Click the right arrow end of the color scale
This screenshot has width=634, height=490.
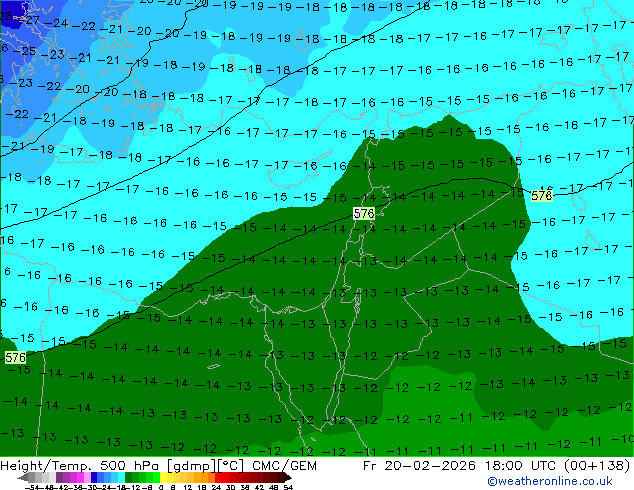[x=287, y=477]
